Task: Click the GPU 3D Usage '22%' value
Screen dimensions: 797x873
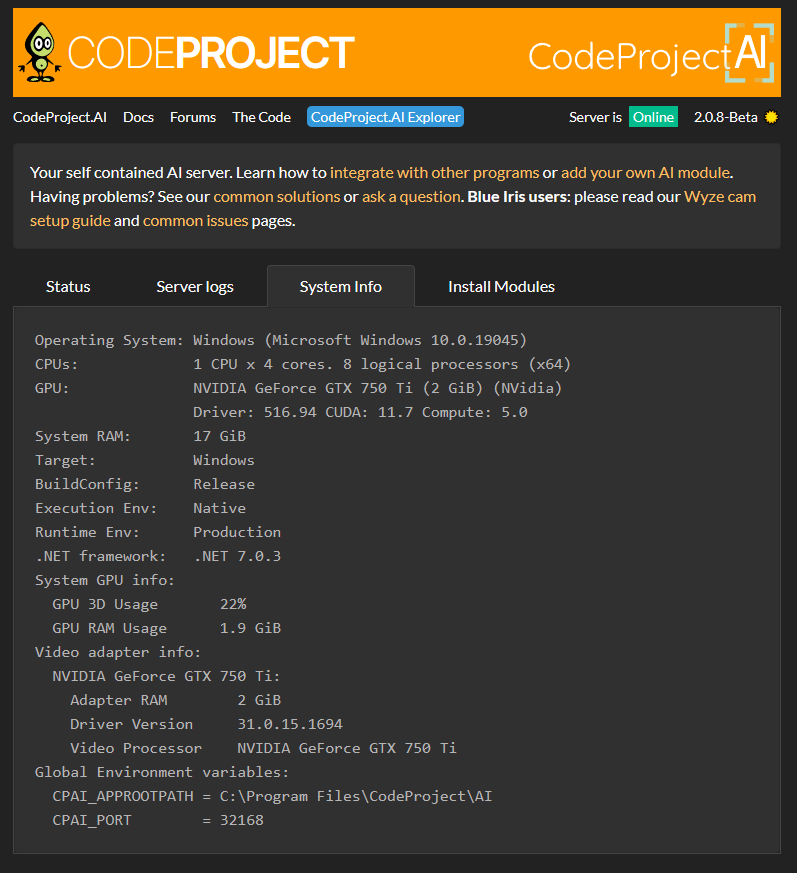Action: (233, 604)
